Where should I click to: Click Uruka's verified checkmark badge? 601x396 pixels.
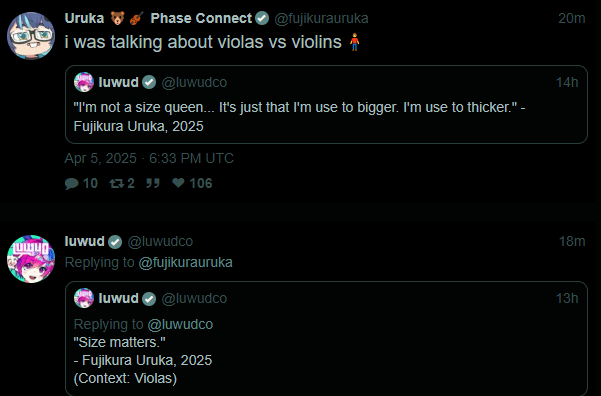(x=262, y=18)
